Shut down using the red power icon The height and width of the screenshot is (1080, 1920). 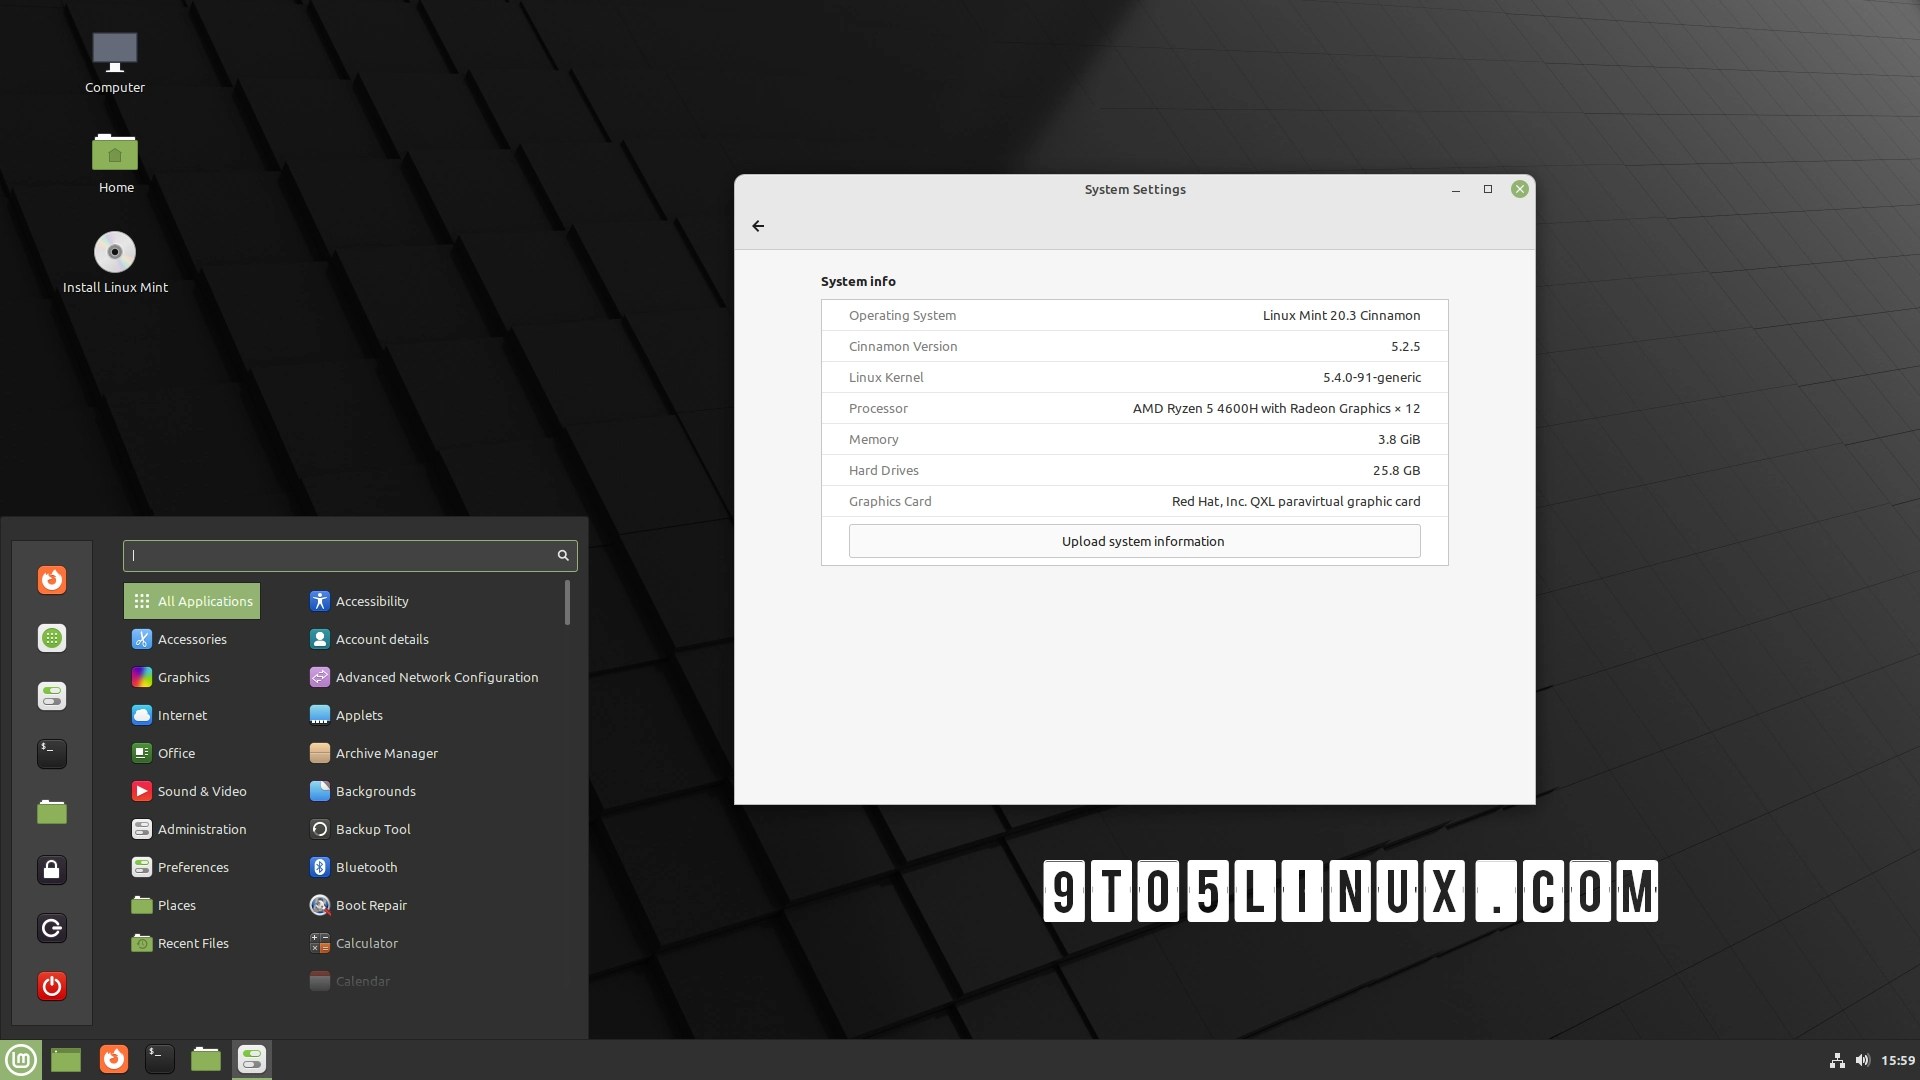[x=52, y=986]
